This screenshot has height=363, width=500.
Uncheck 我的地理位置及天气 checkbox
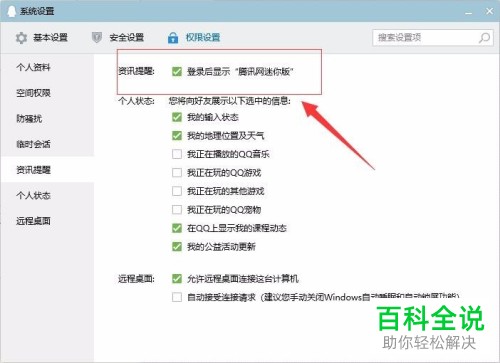(x=177, y=136)
